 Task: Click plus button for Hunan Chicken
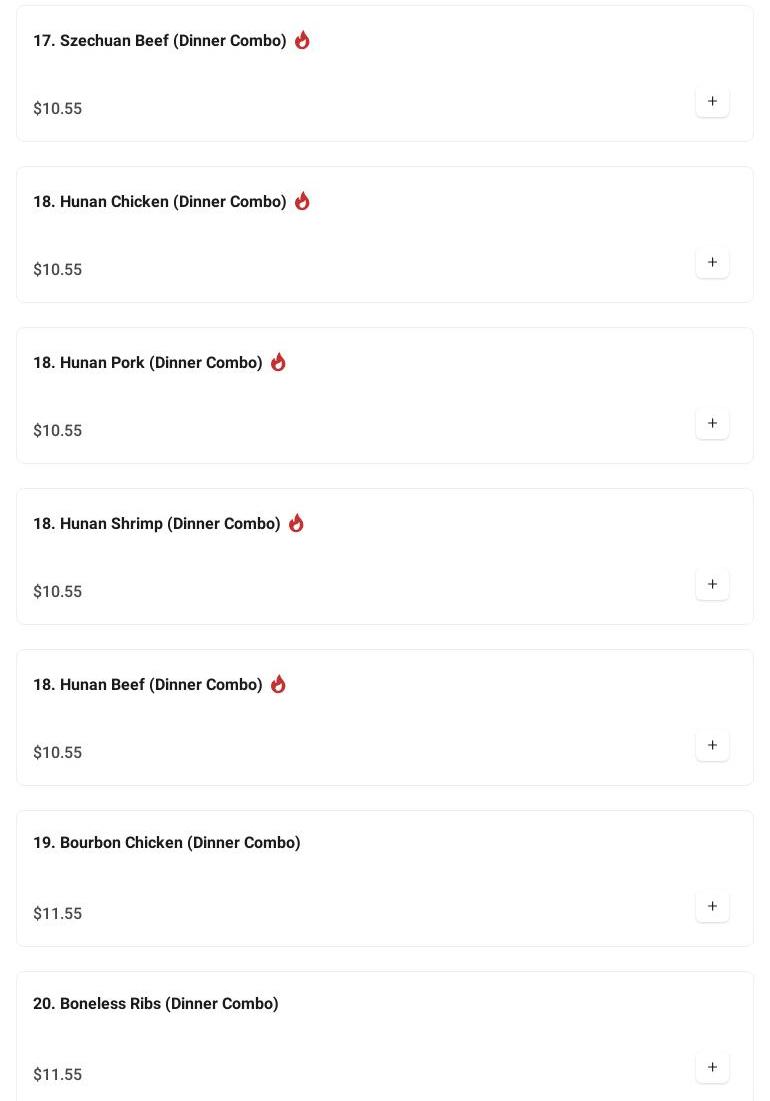(x=712, y=262)
